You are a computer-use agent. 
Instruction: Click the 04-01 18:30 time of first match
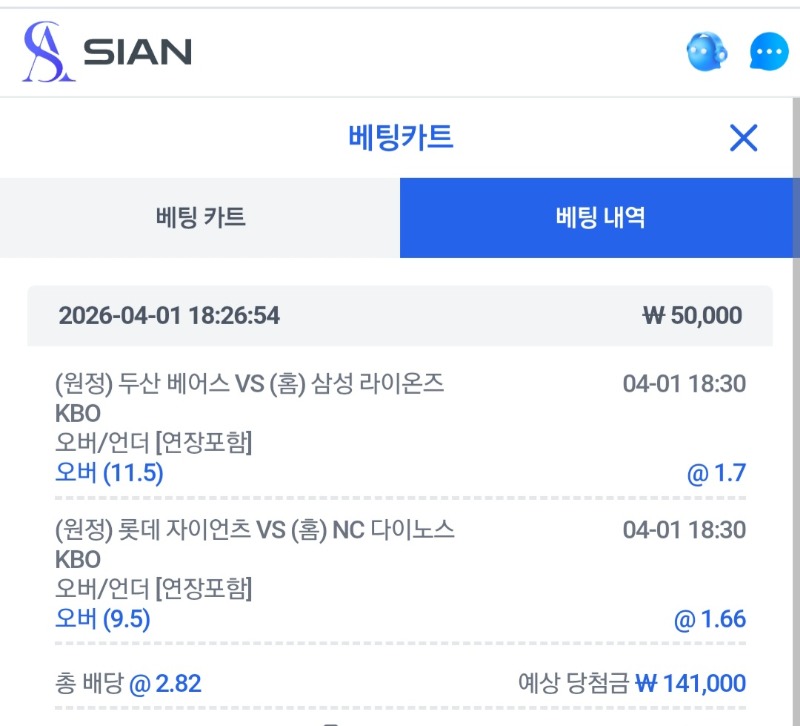point(684,383)
